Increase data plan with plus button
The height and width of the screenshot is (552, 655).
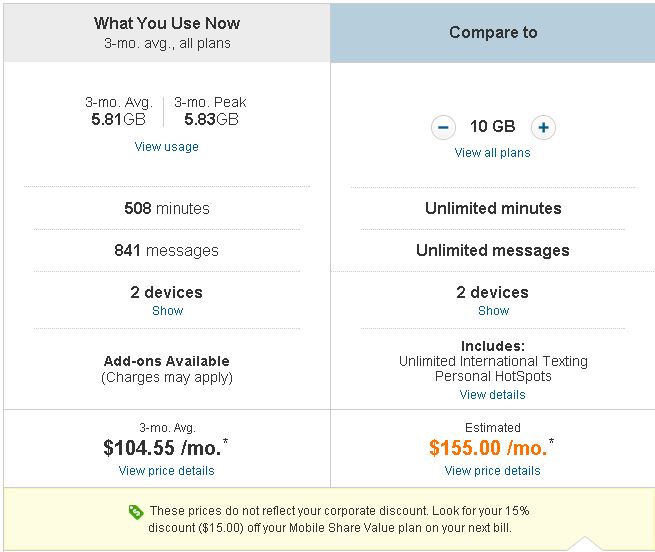(x=543, y=127)
